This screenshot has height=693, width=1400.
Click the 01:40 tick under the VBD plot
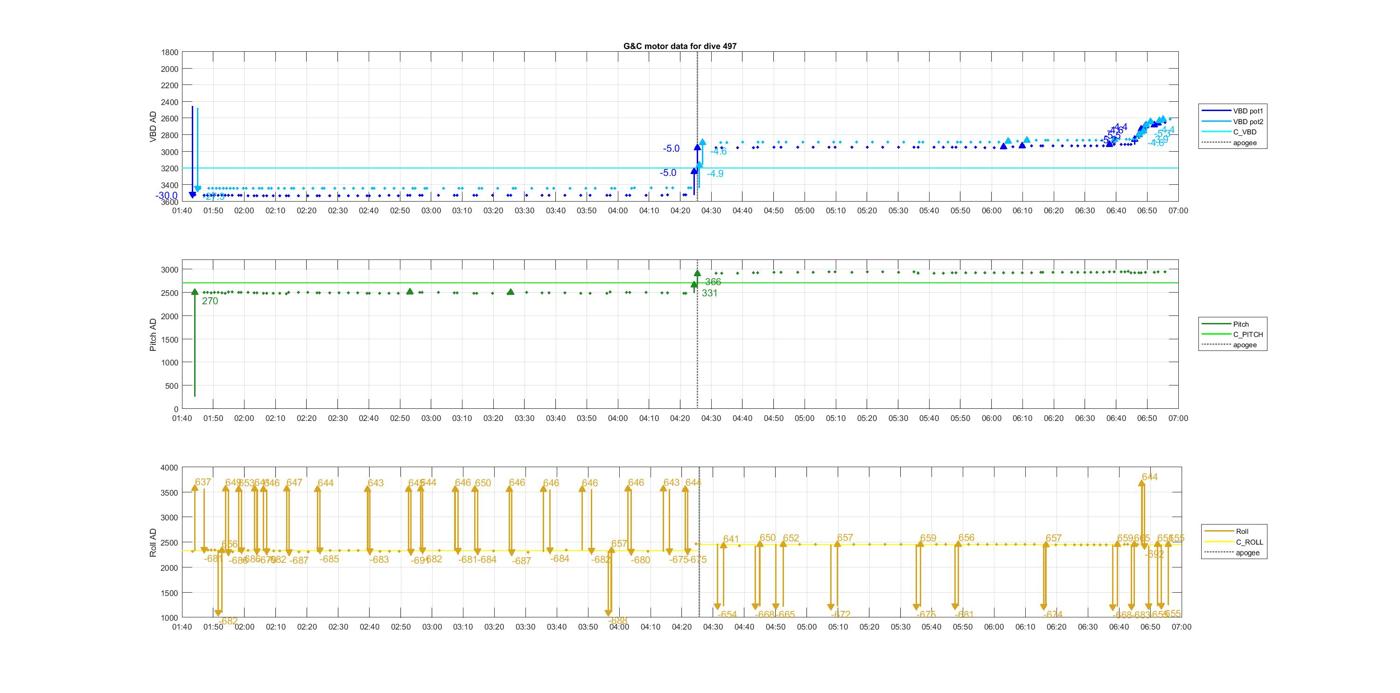(x=182, y=210)
